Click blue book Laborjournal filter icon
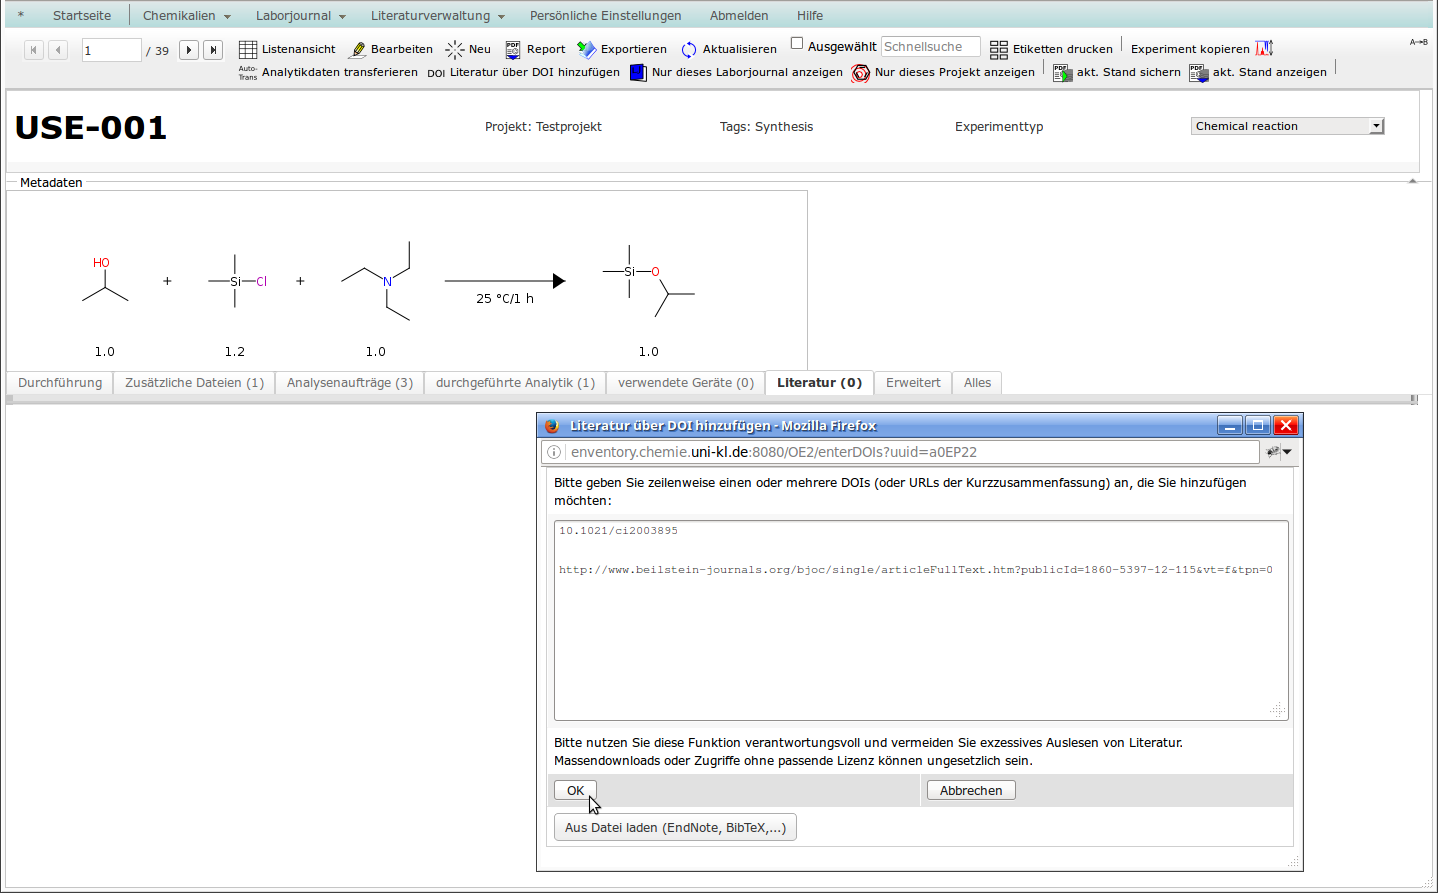1438x893 pixels. 638,73
